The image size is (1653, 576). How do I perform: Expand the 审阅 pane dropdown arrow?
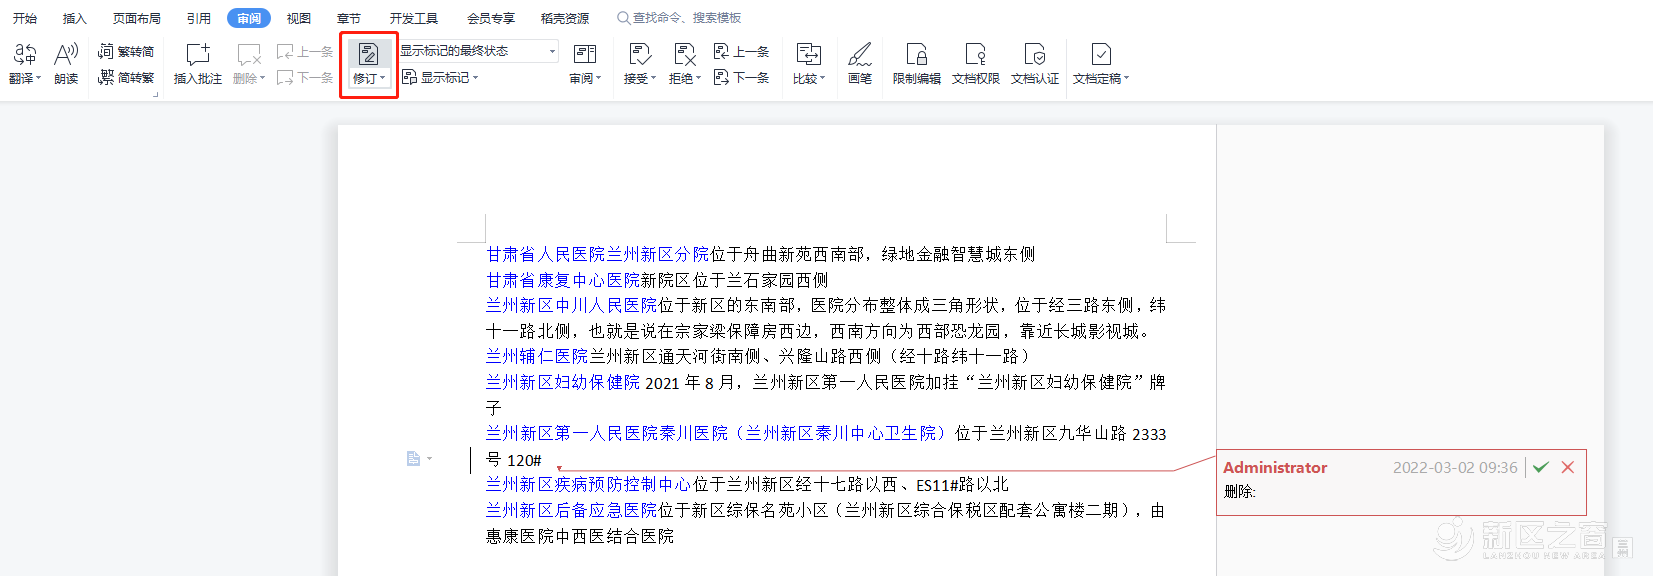pos(598,78)
